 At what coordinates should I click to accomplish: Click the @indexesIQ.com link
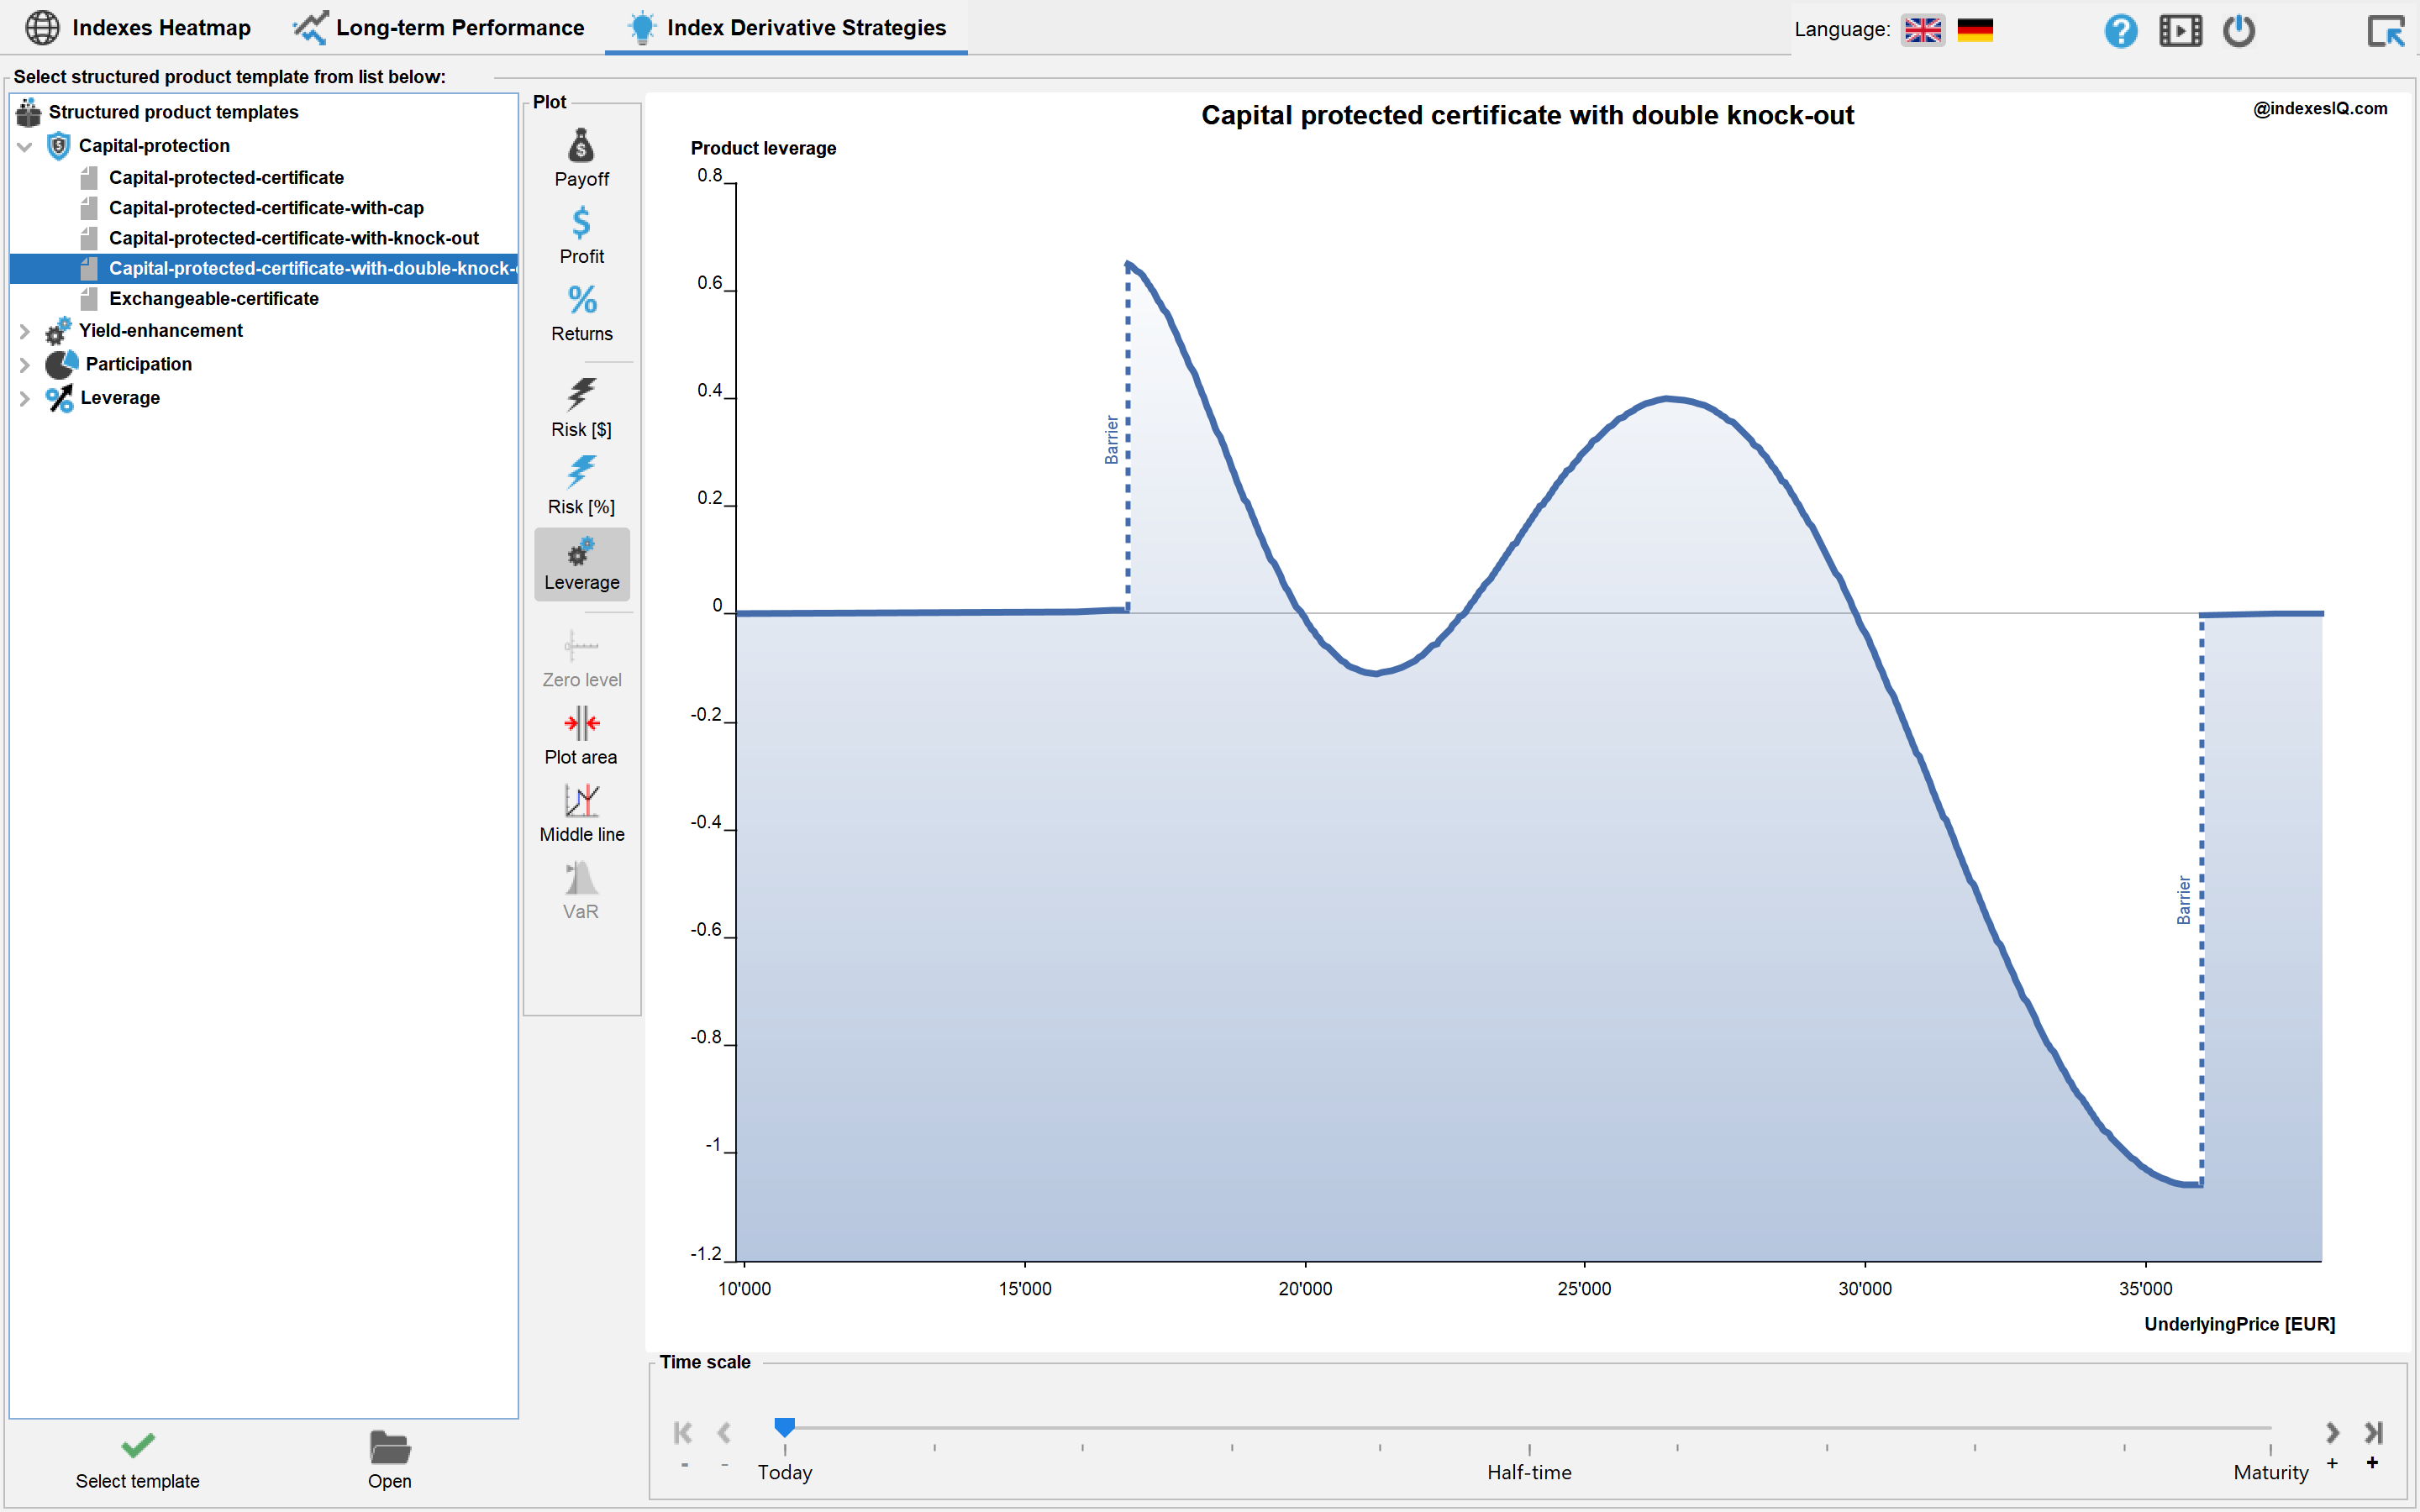(2320, 109)
